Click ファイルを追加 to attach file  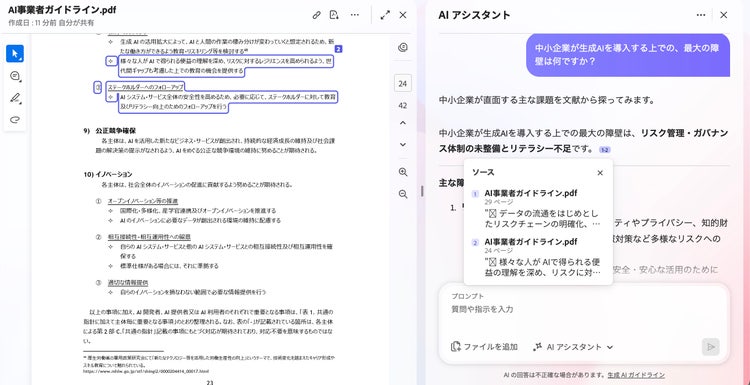coord(484,347)
